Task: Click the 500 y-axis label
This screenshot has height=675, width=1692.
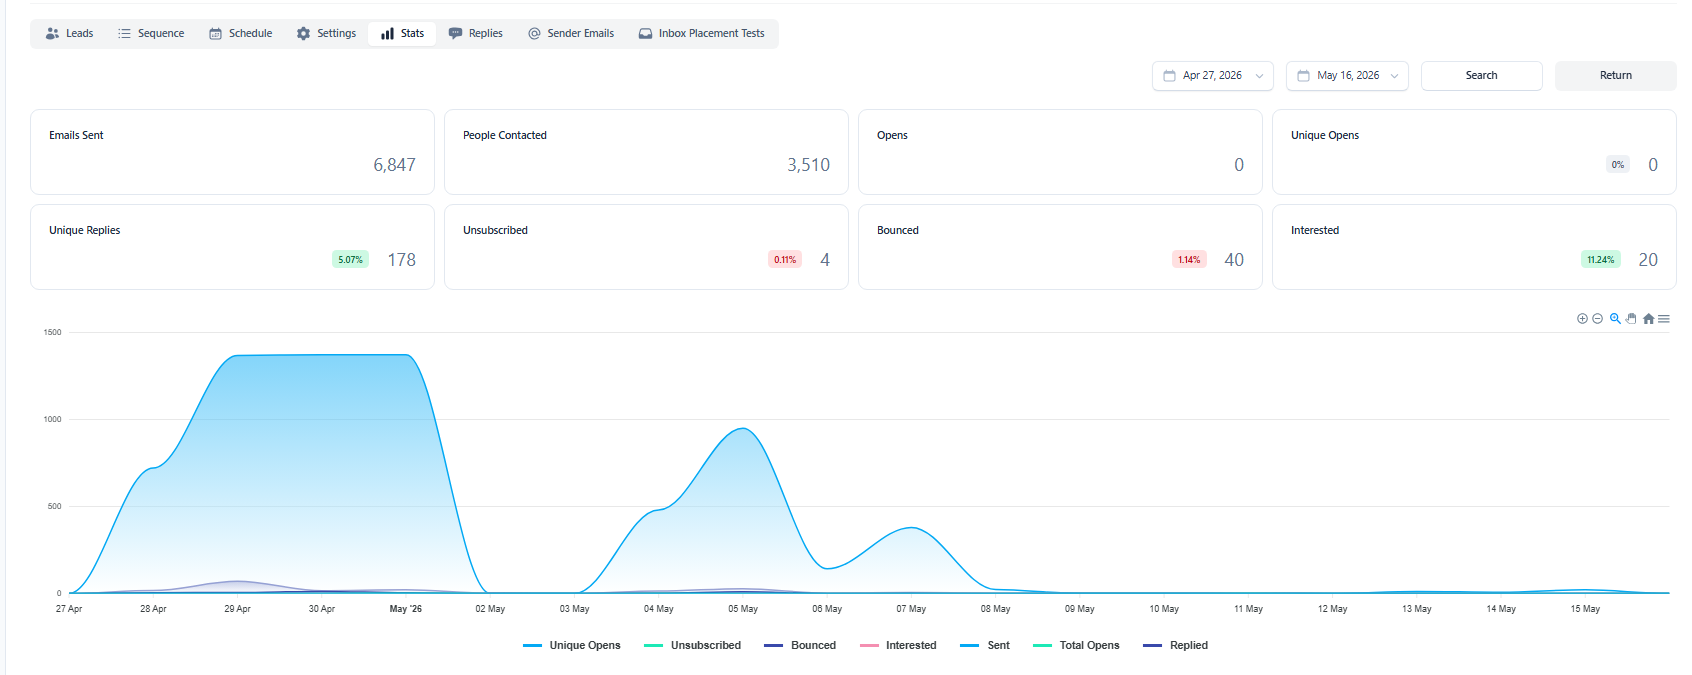Action: point(54,506)
